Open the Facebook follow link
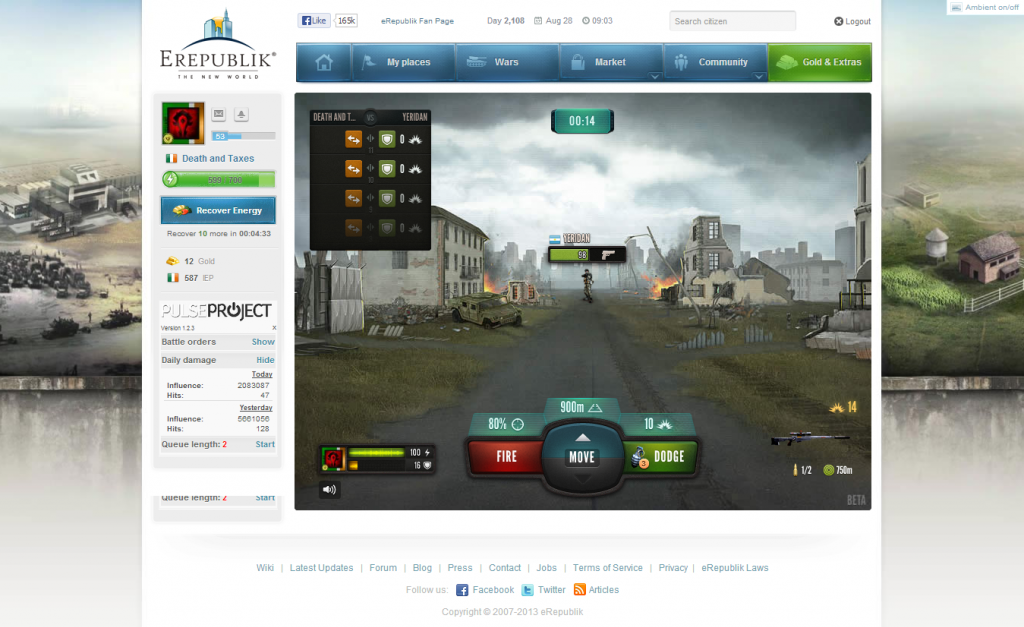The image size is (1024, 627). [x=485, y=590]
